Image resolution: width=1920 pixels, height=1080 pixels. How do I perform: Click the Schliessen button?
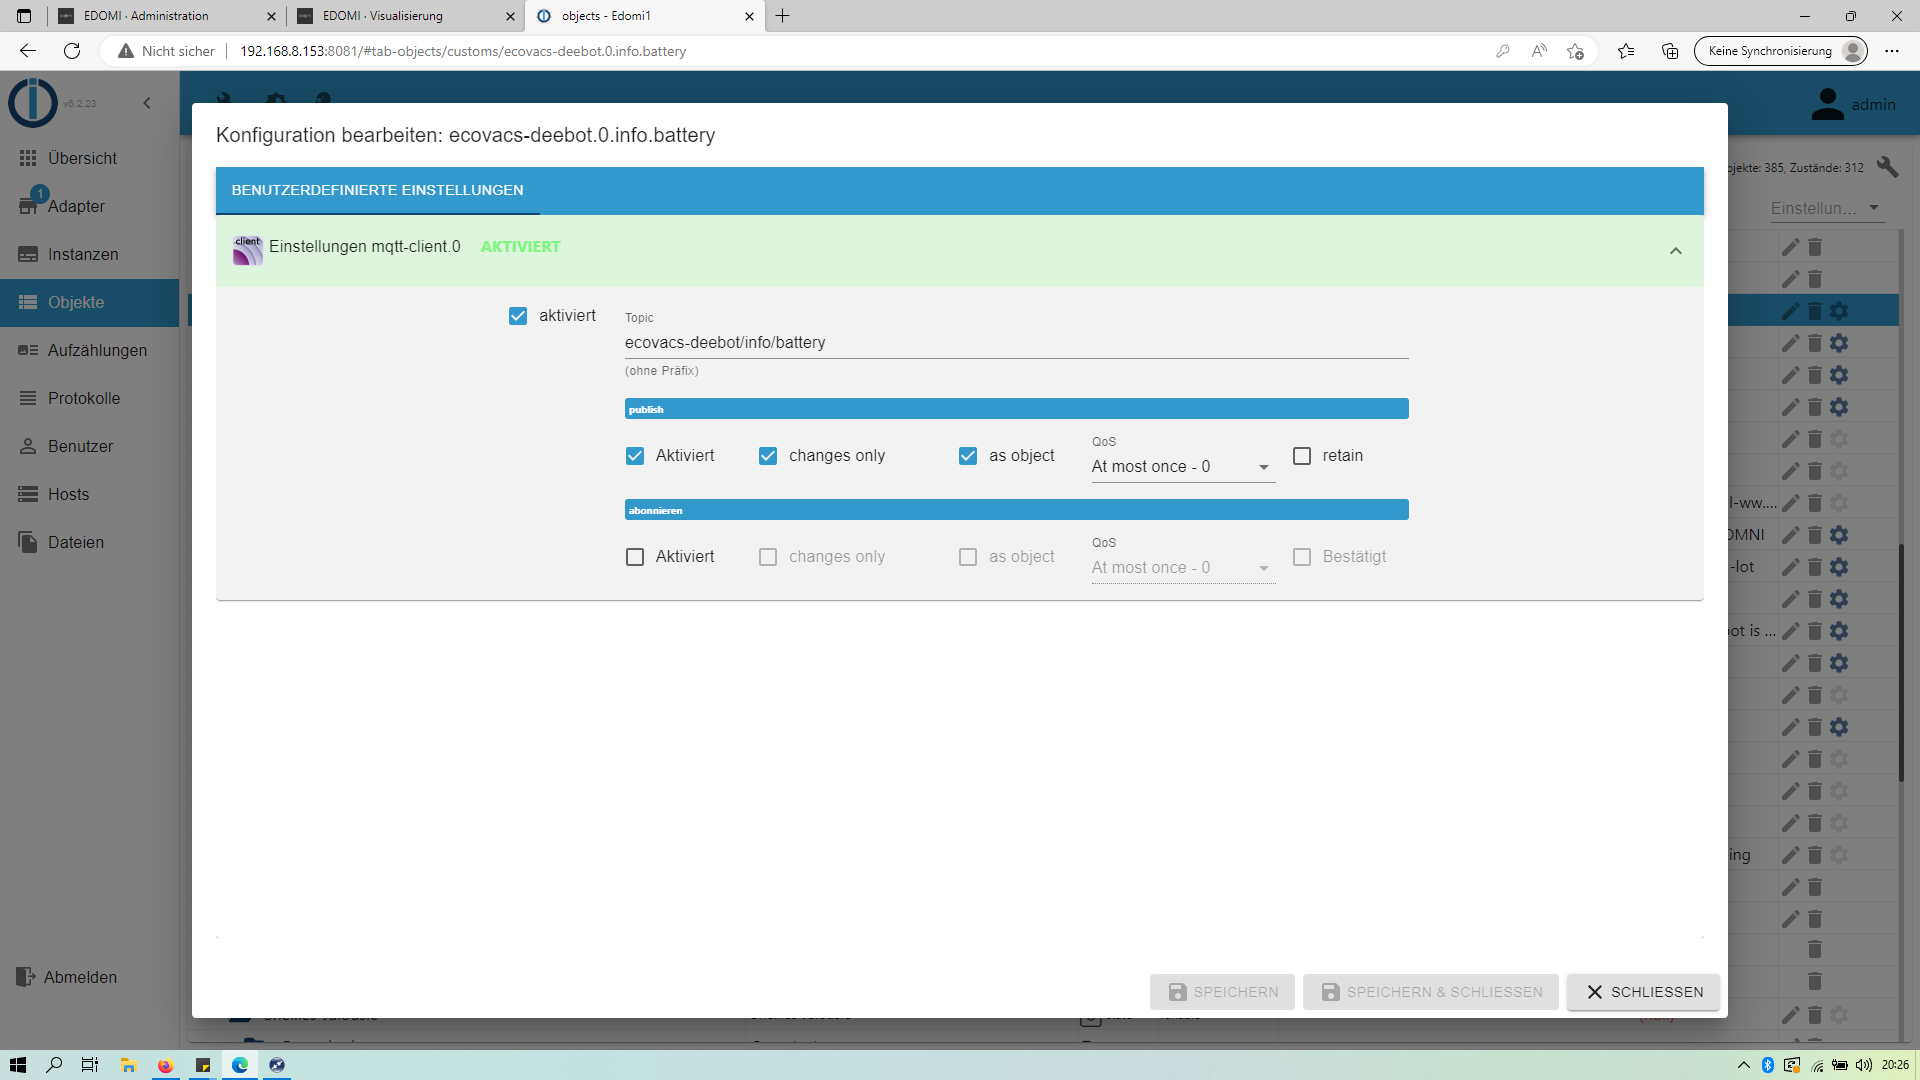(1643, 992)
